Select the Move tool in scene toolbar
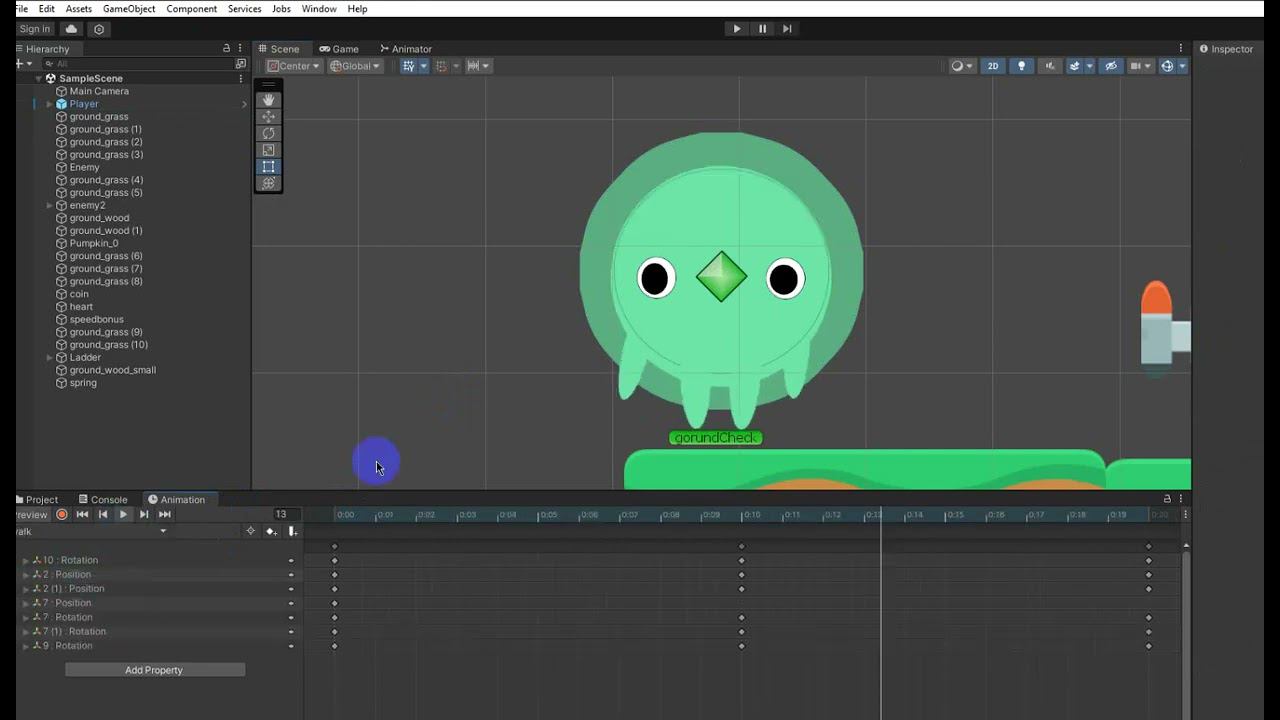This screenshot has height=720, width=1280. click(268, 117)
